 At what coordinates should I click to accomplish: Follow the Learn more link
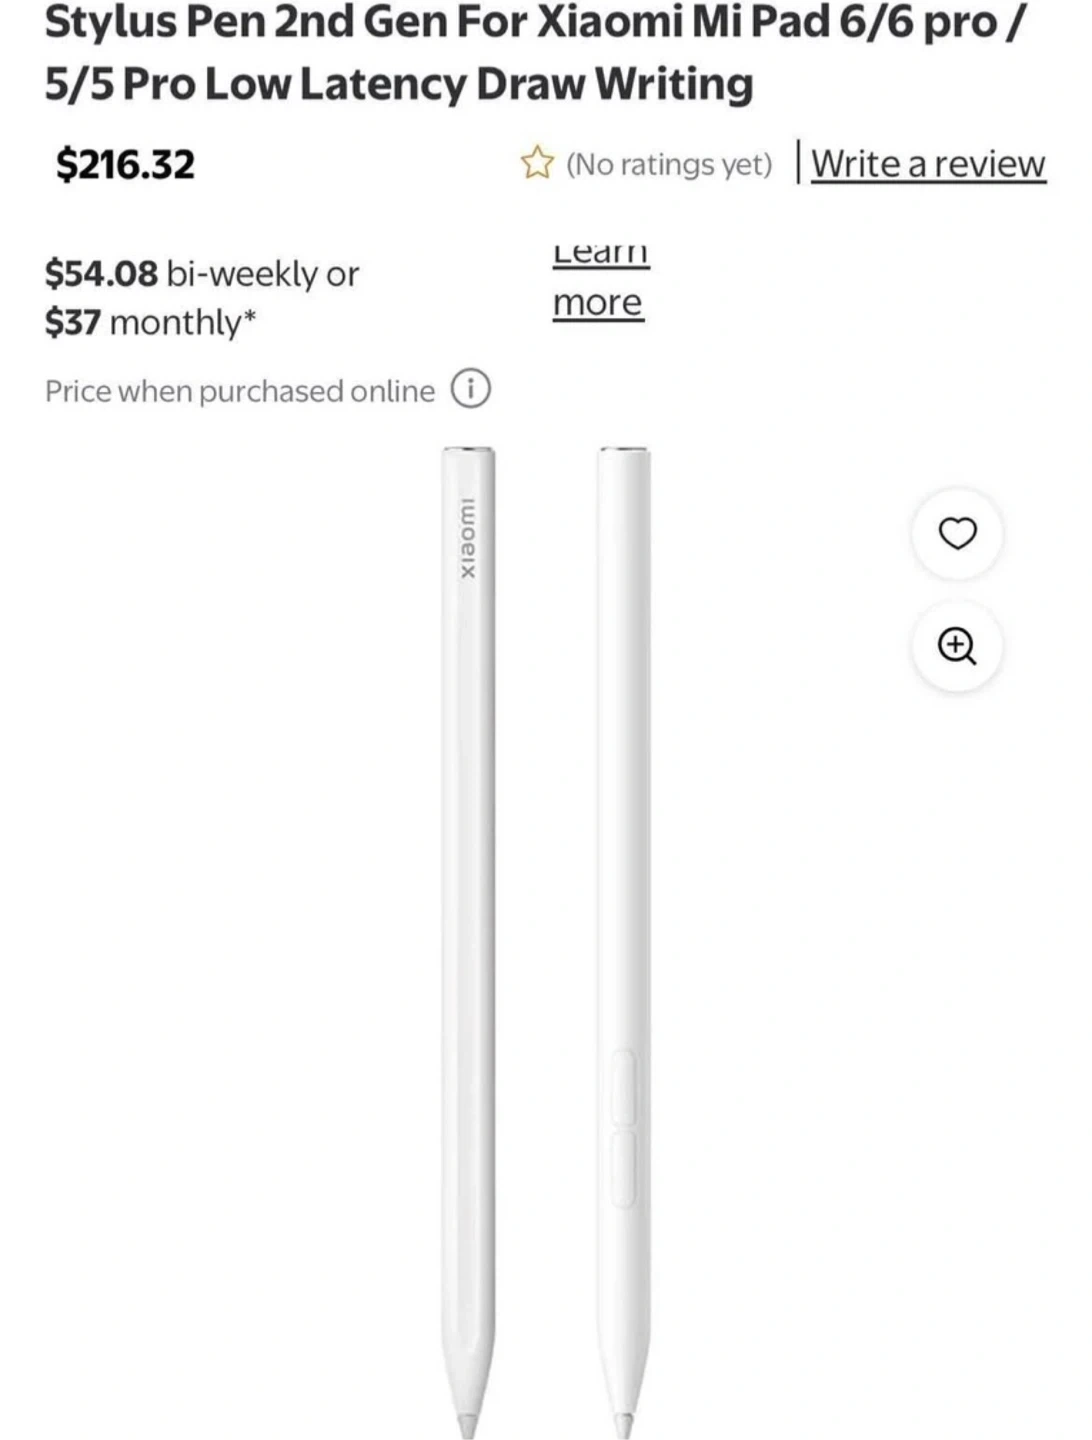[x=598, y=301]
